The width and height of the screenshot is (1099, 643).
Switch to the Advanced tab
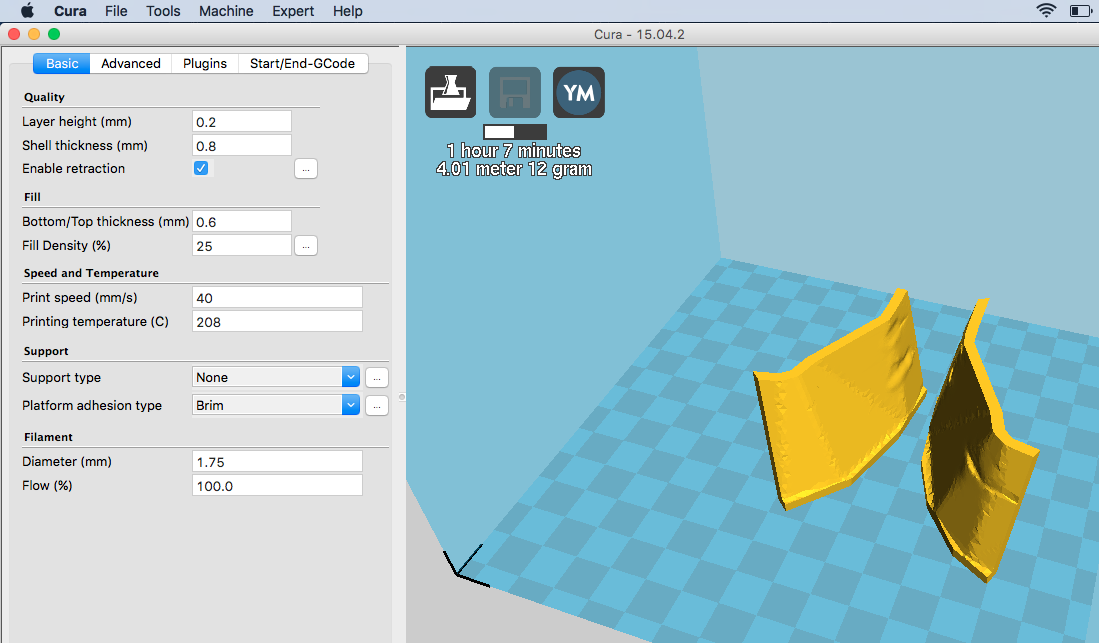131,63
